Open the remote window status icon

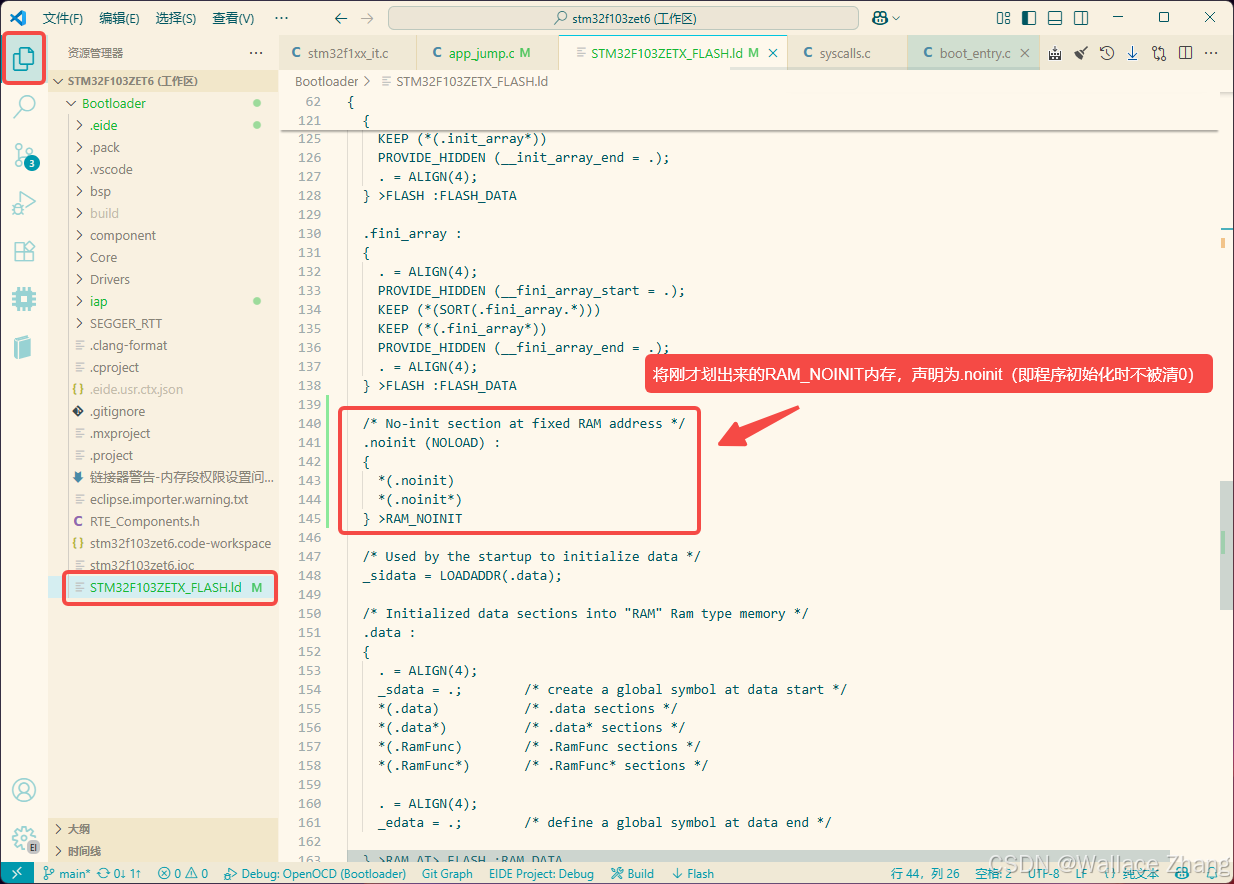17,873
